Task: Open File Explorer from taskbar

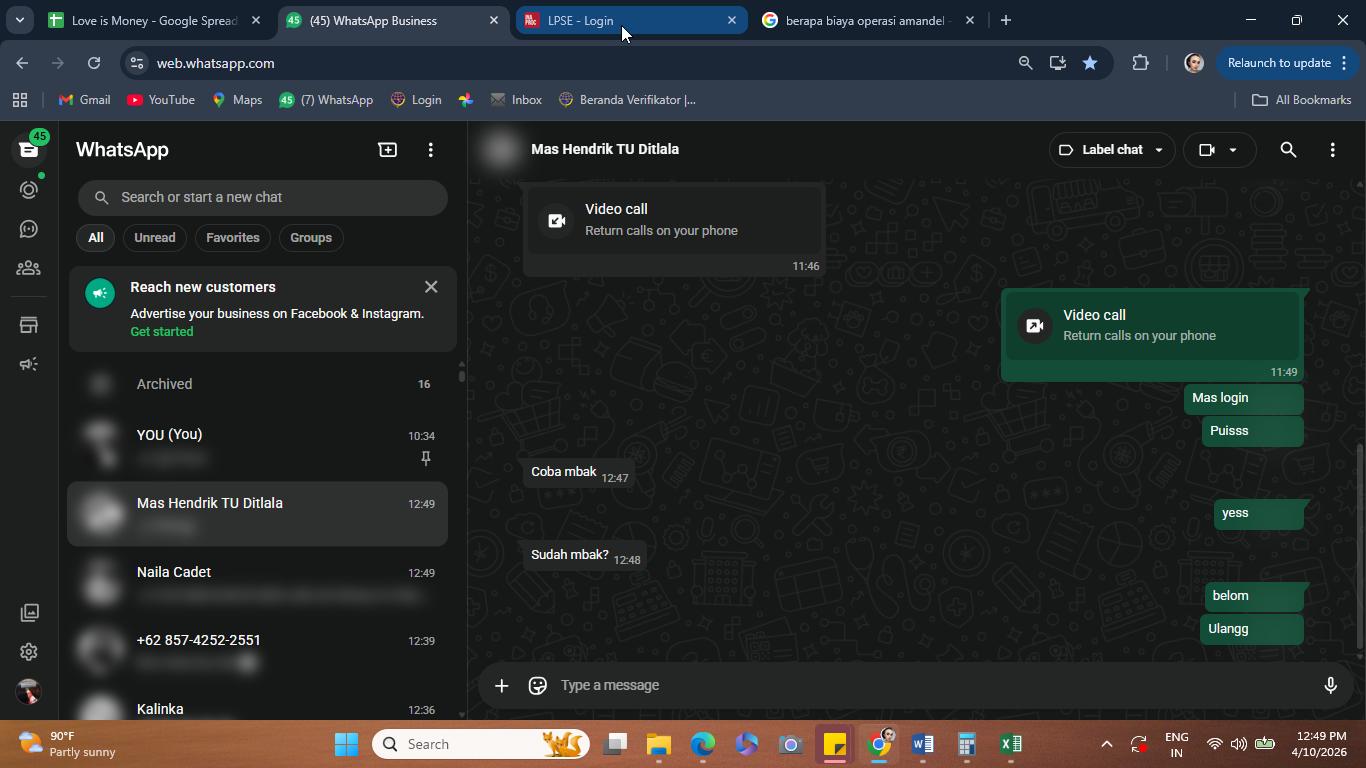Action: click(x=658, y=744)
